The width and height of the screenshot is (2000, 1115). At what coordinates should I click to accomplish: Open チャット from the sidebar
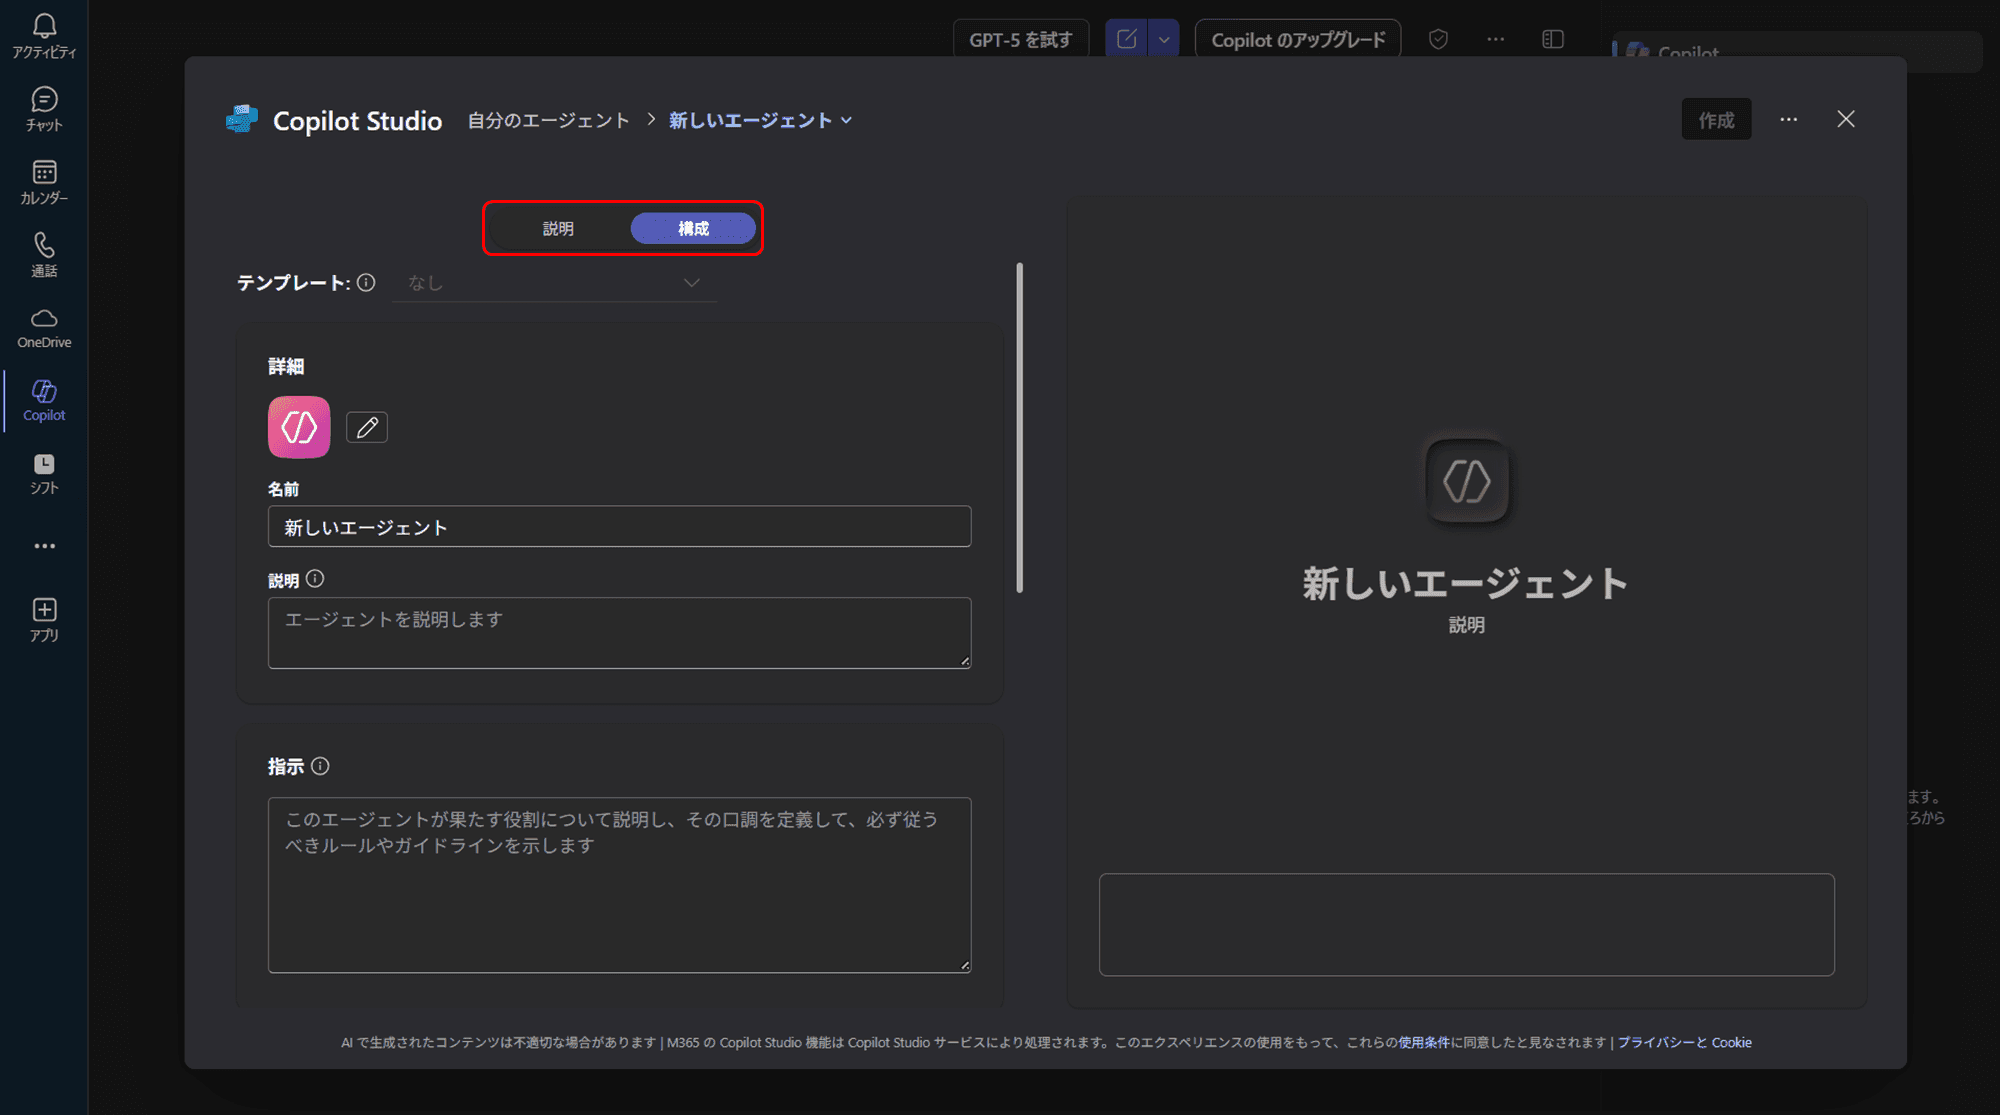[x=43, y=108]
